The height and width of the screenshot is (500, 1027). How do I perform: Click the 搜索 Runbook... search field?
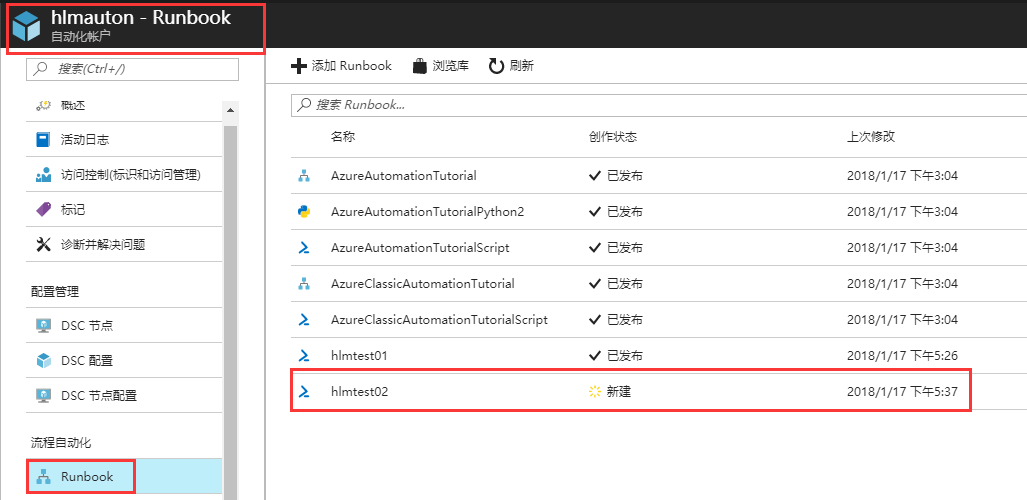coord(659,105)
